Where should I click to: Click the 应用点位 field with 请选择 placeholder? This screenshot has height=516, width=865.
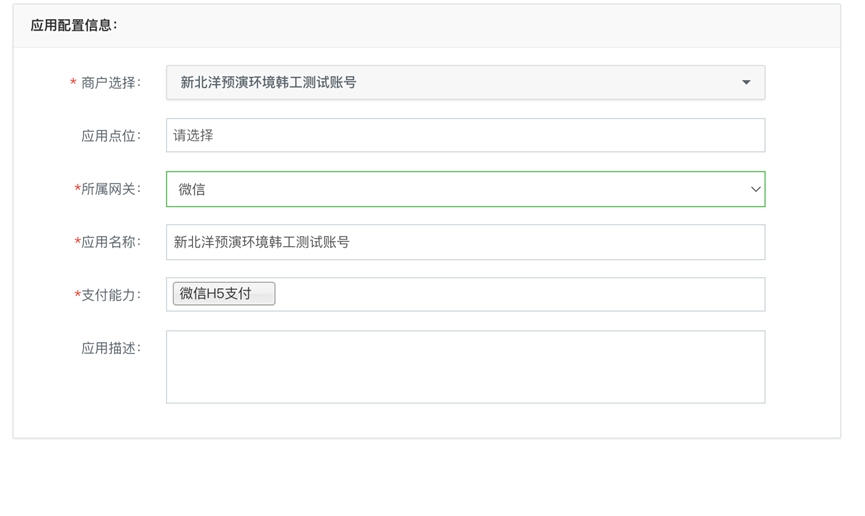point(465,135)
